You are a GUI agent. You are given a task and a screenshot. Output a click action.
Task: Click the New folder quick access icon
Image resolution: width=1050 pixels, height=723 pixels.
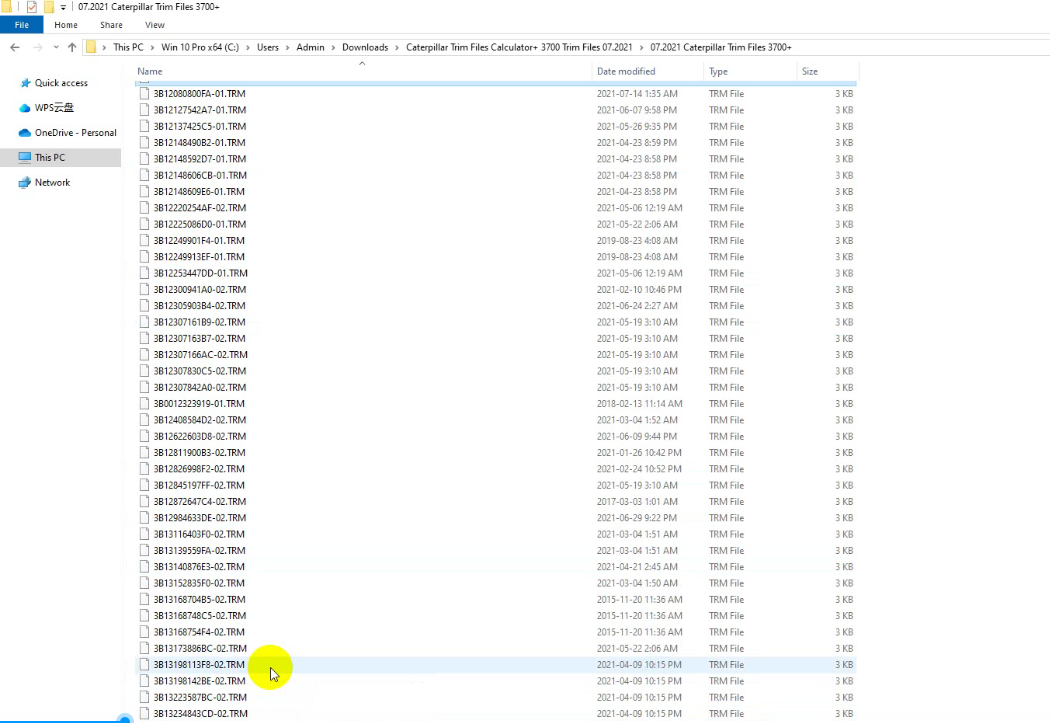(x=48, y=7)
